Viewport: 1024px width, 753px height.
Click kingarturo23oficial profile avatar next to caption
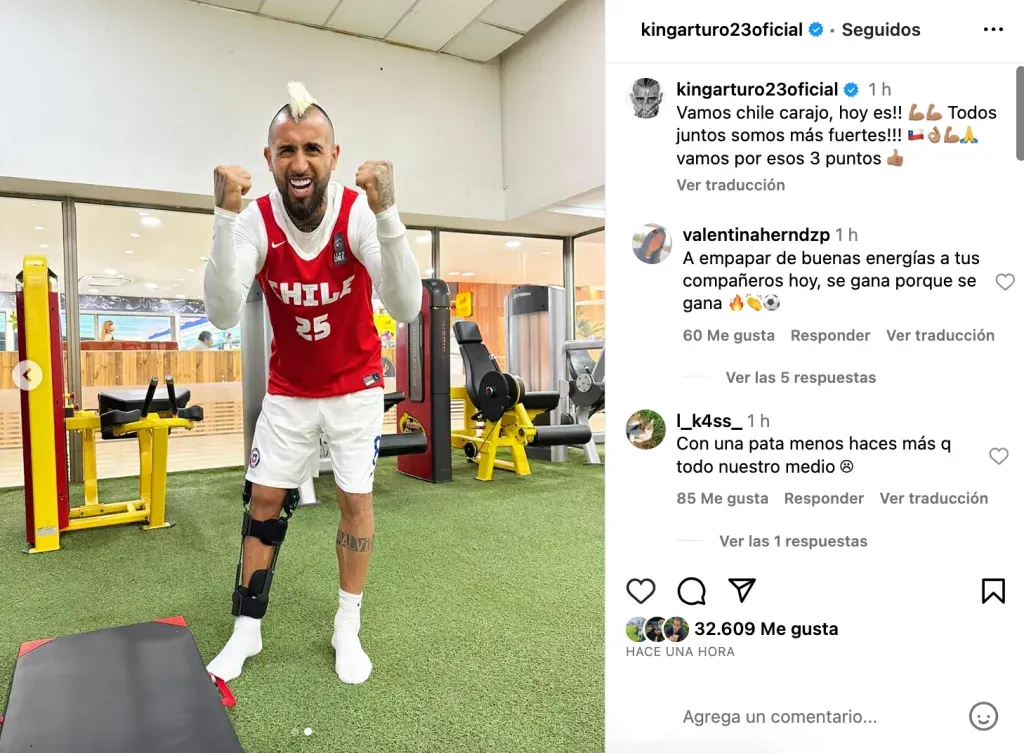pos(646,98)
